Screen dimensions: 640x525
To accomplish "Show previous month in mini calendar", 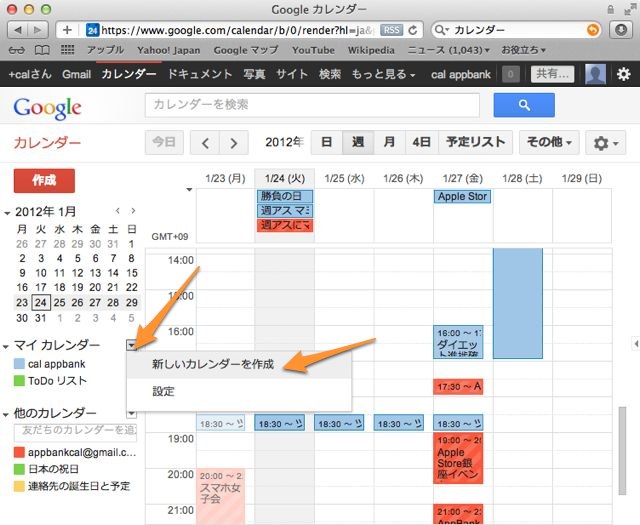I will 118,211.
